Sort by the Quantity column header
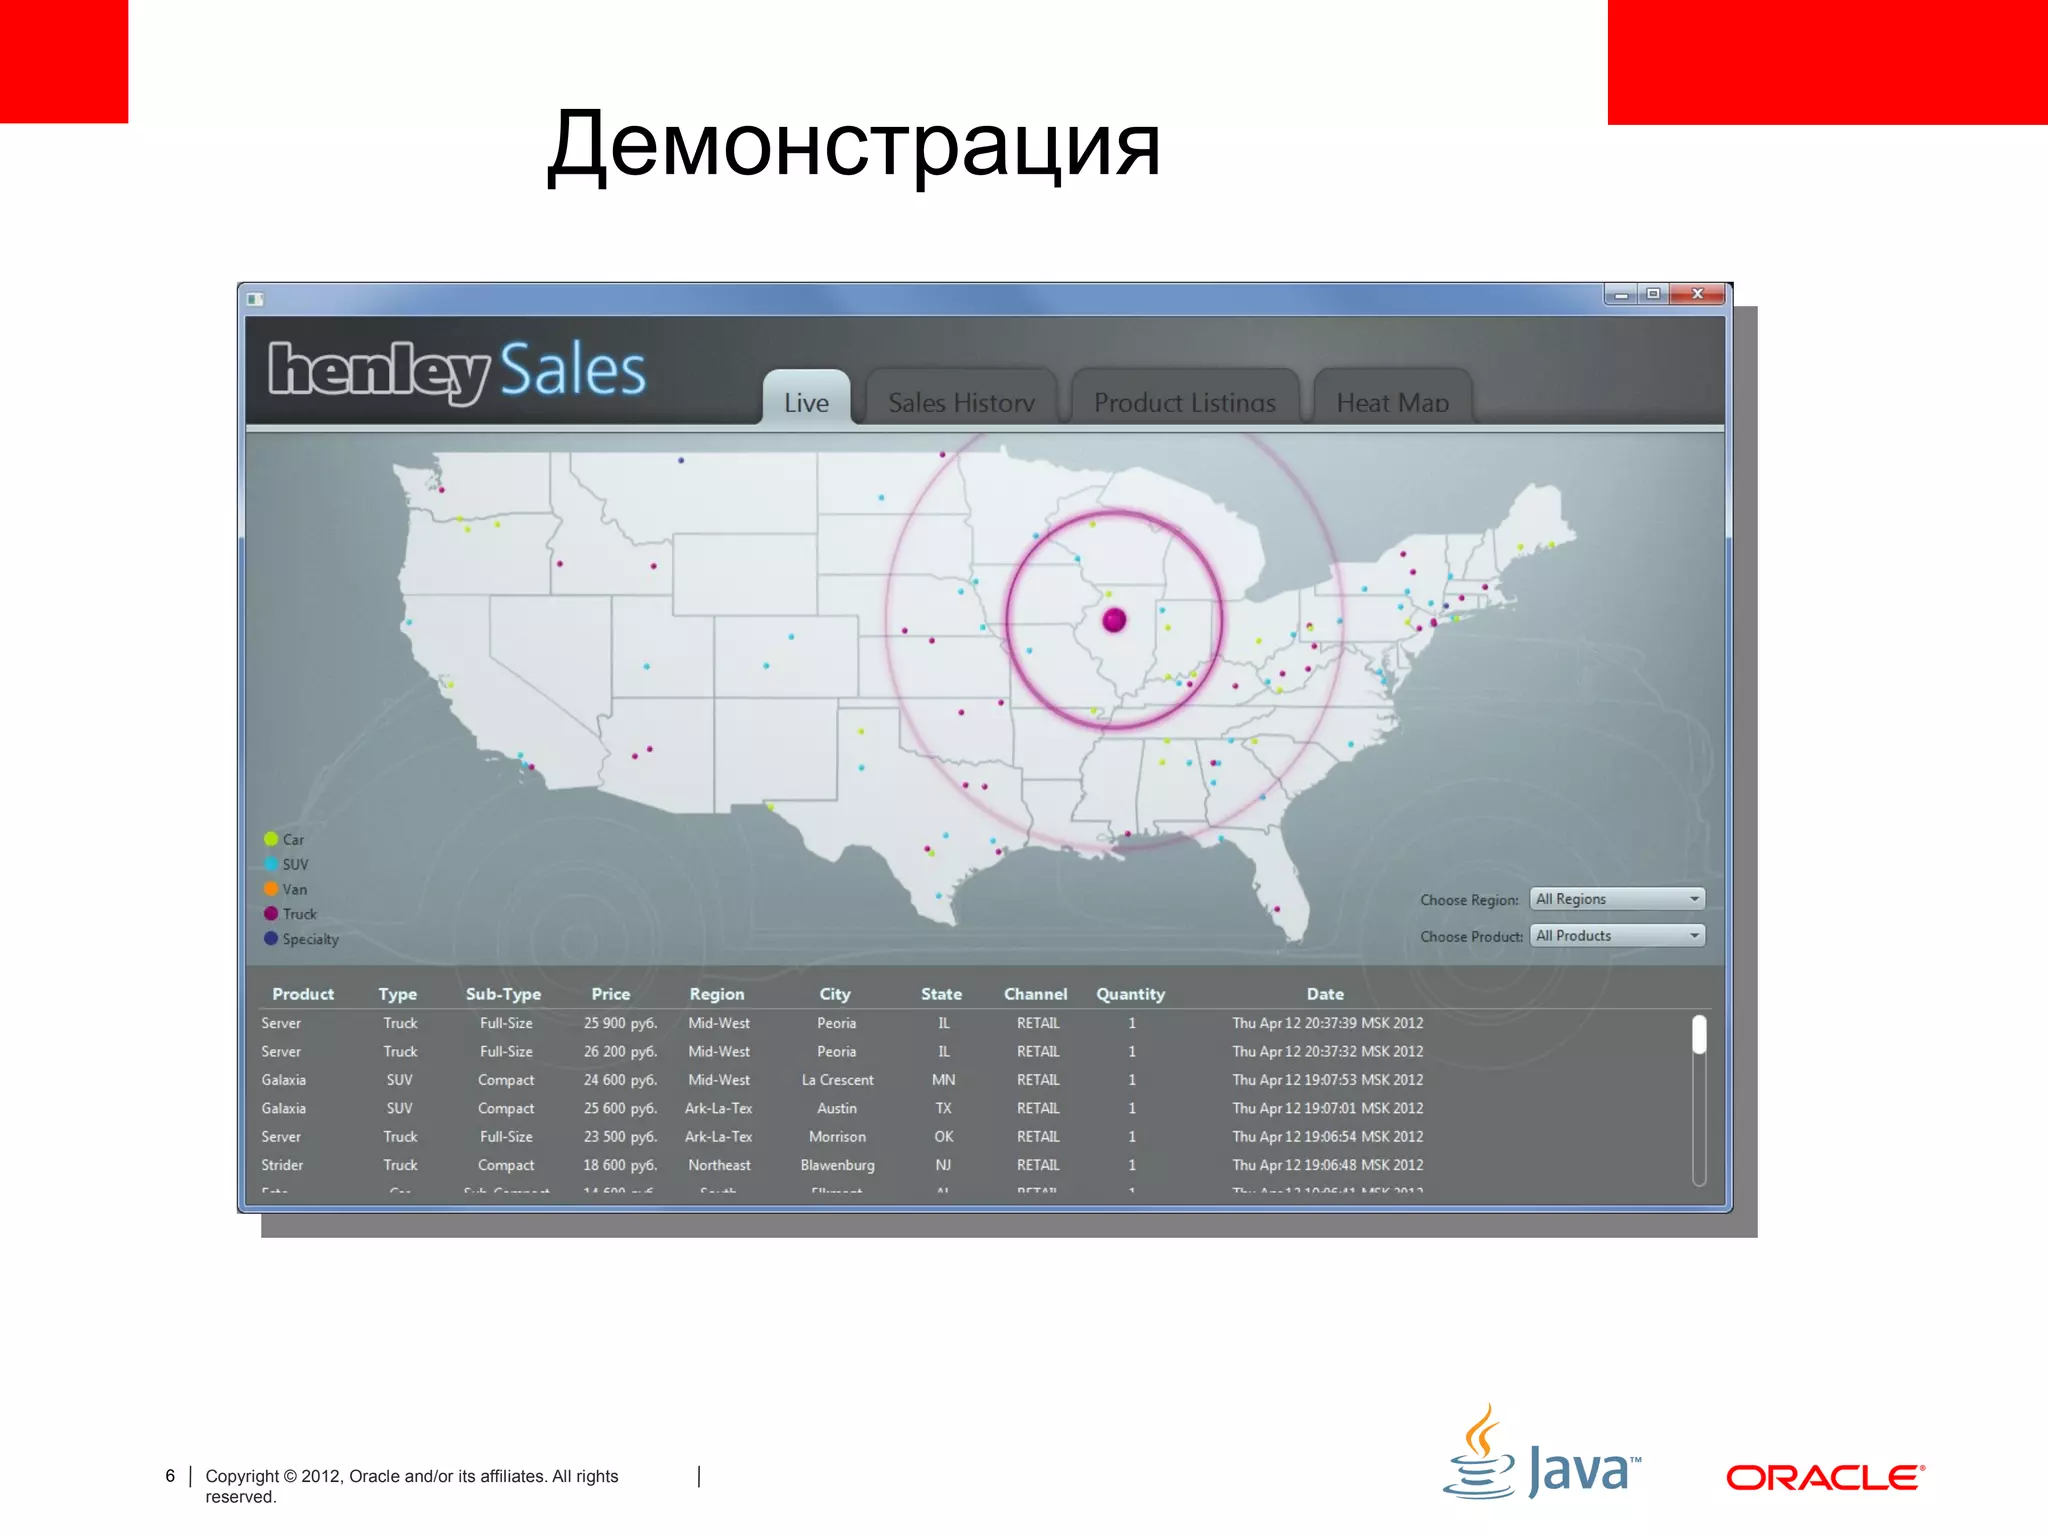2048x1536 pixels. [1131, 994]
